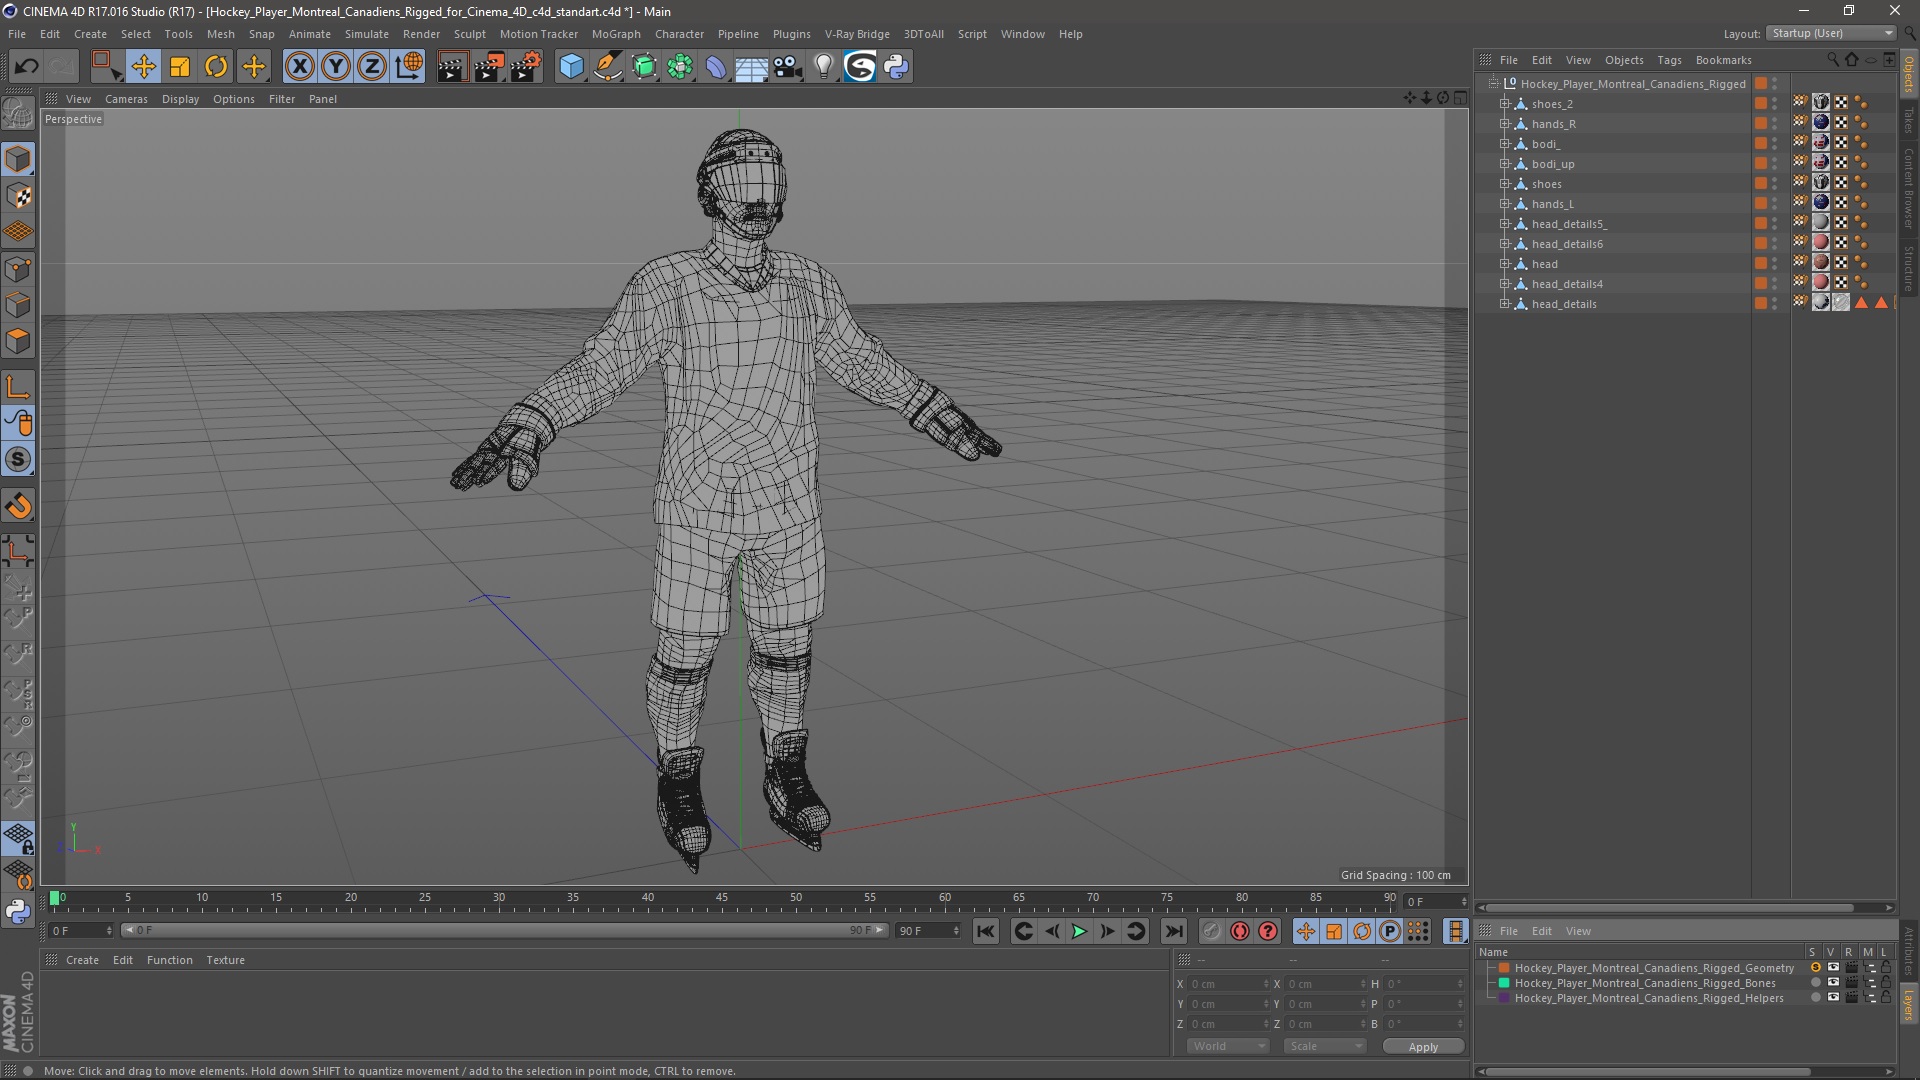Toggle X axis lock

pyautogui.click(x=299, y=67)
